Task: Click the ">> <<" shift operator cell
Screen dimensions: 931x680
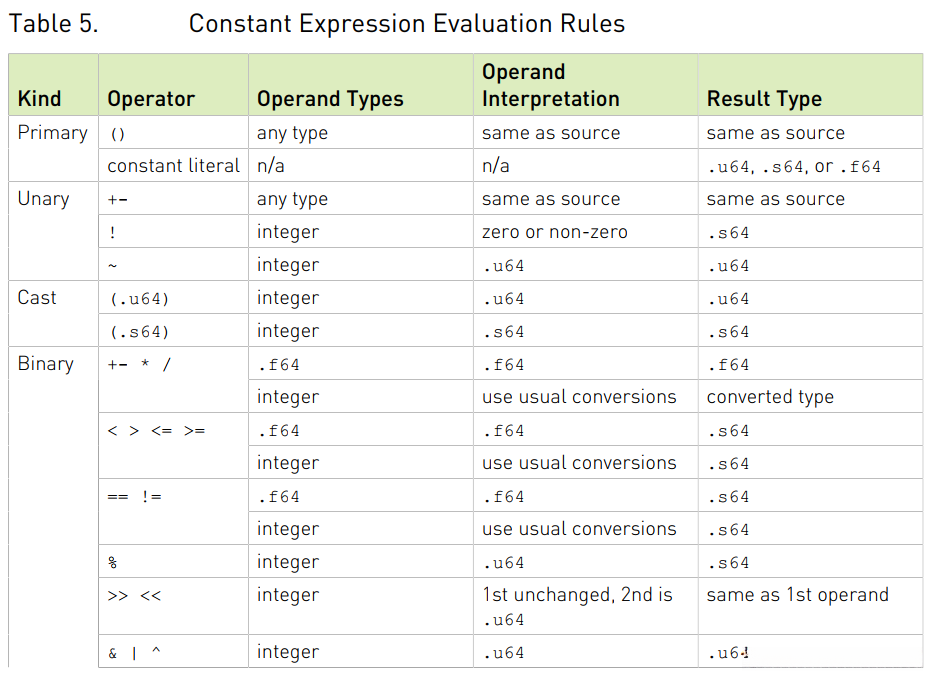Action: [134, 596]
